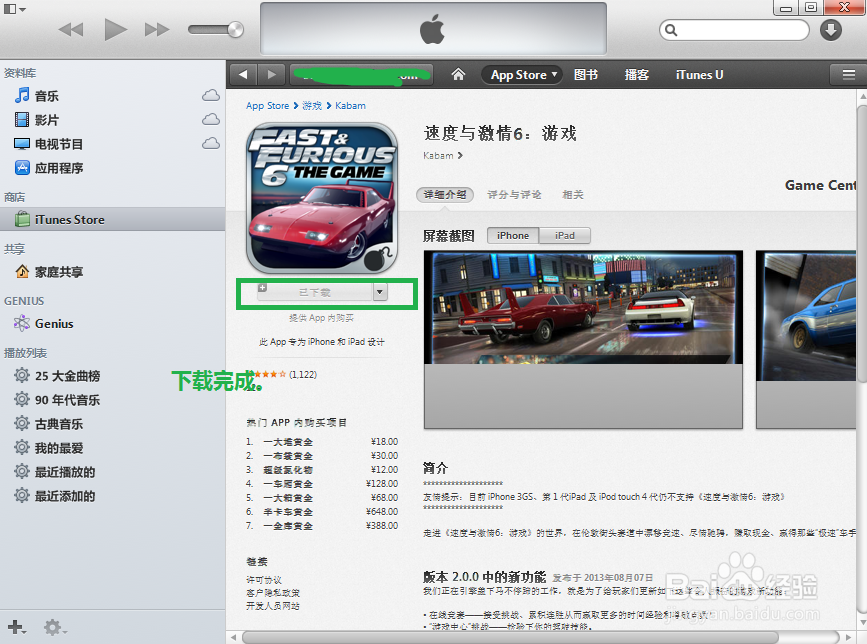Open the 客户隐私政策 link
Viewport: 867px width, 644px height.
pyautogui.click(x=273, y=593)
